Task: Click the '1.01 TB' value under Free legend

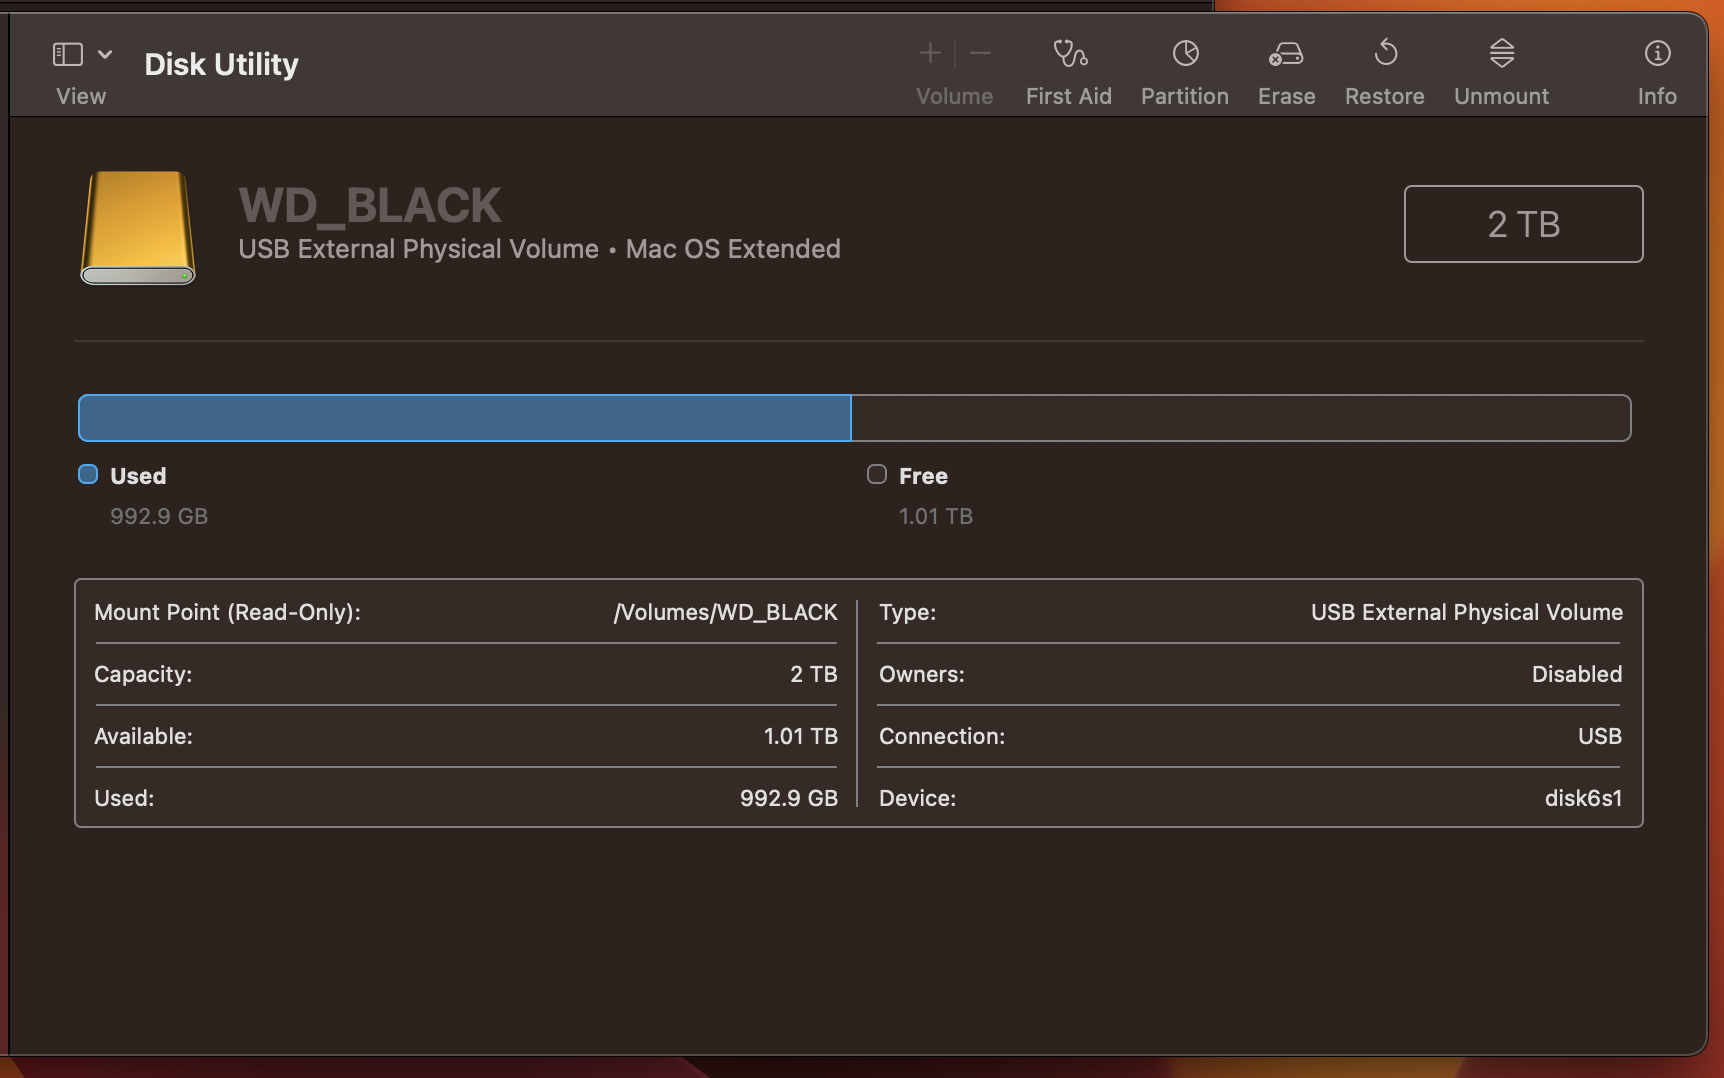Action: tap(936, 516)
